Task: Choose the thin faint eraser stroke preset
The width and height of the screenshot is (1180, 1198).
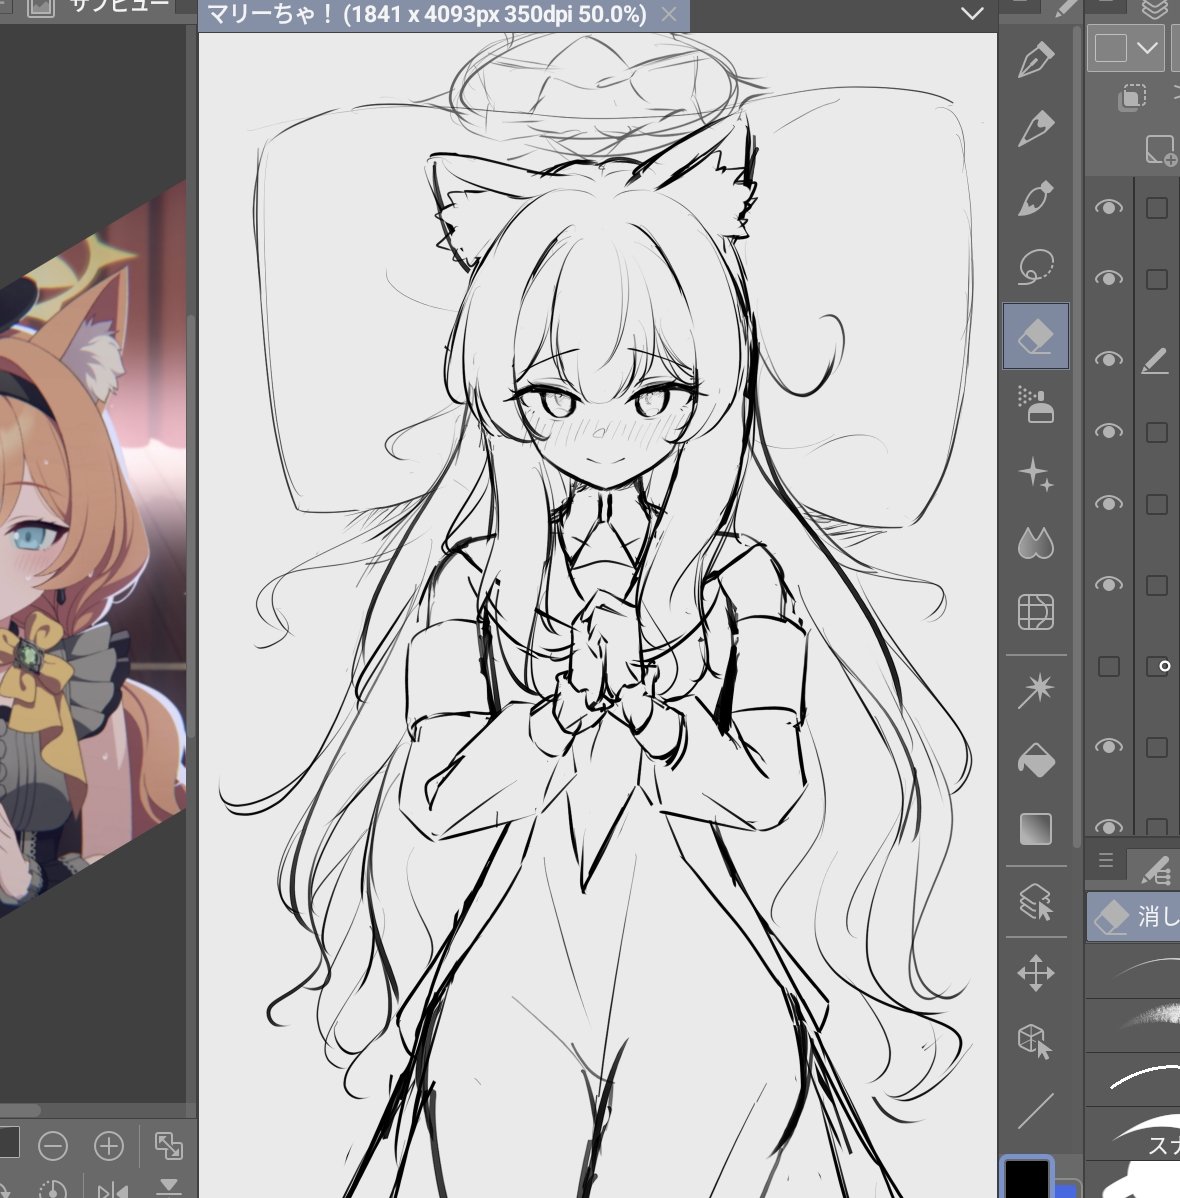Action: (x=1133, y=970)
